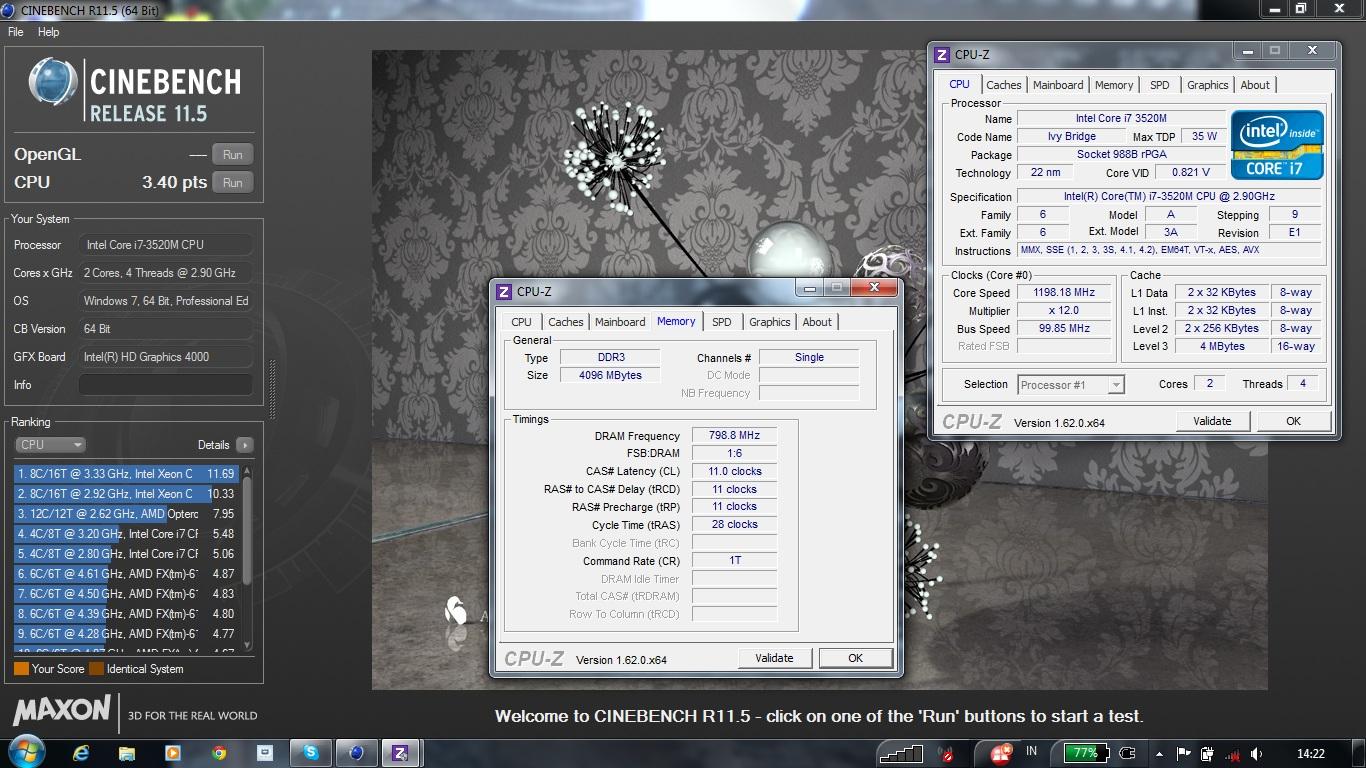This screenshot has width=1366, height=768.
Task: Switch to Mainboard tab in Memory CPU-Z window
Action: pos(620,322)
